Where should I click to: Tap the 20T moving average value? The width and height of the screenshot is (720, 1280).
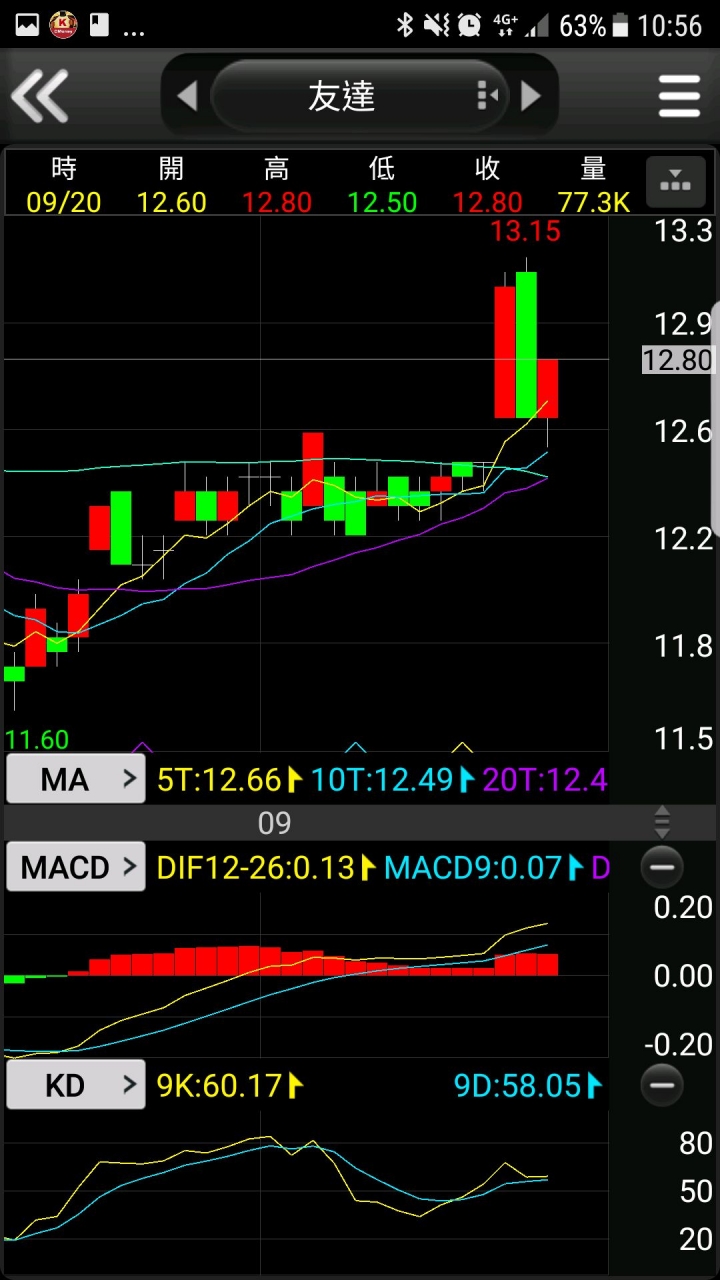(546, 780)
